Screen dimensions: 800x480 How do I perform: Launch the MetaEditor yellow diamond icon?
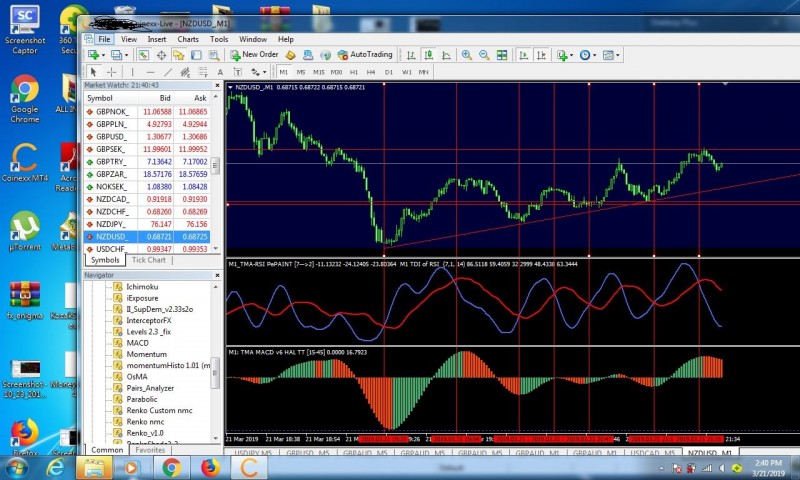pyautogui.click(x=290, y=55)
